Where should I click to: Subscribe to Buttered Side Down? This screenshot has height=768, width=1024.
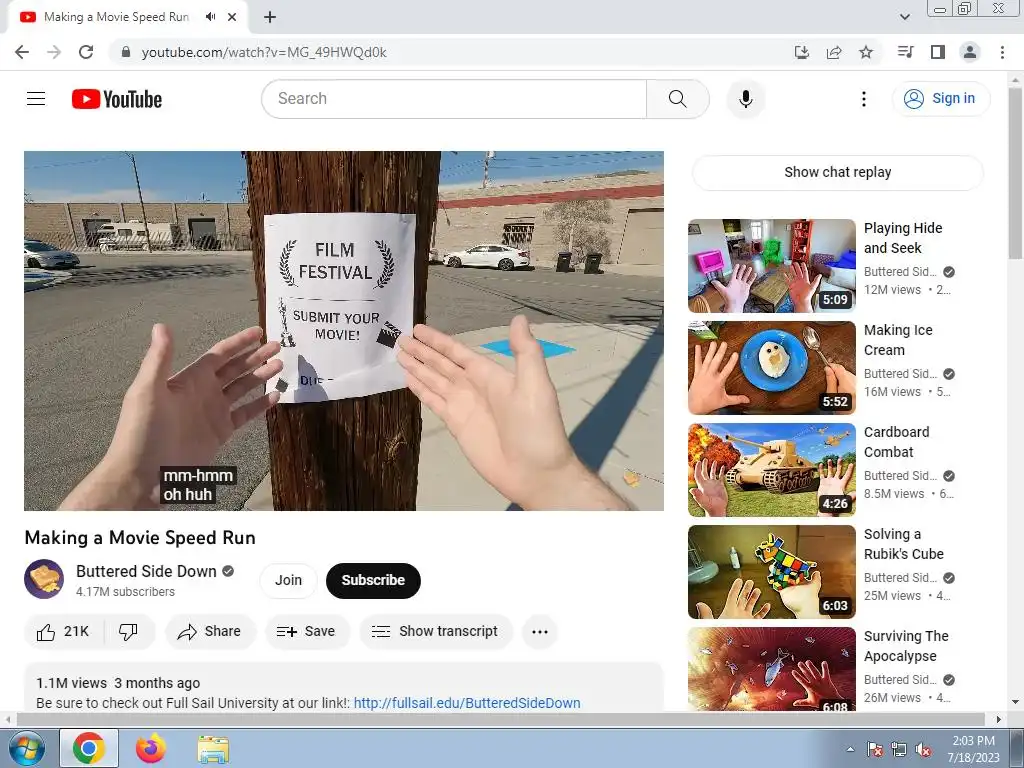click(x=373, y=581)
